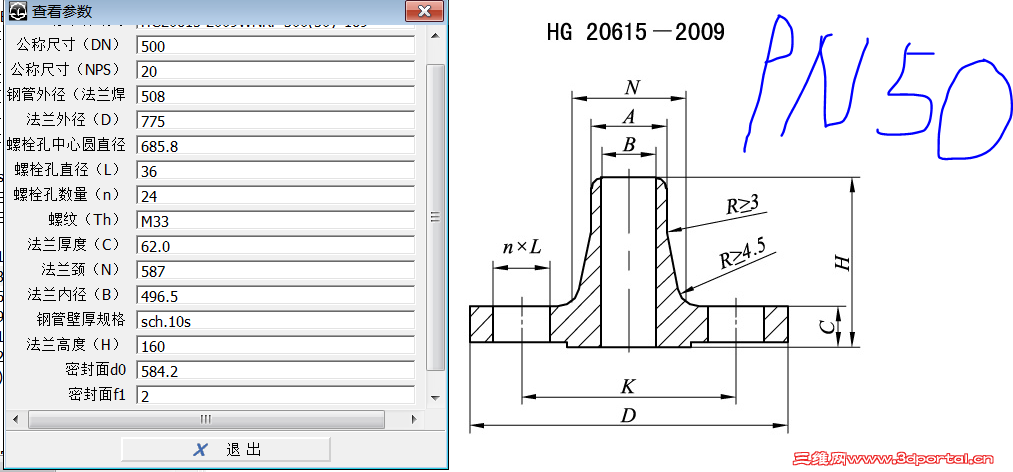Click the 法兰厚度（C） label
Screen dimensions: 1013x472
[x=74, y=245]
